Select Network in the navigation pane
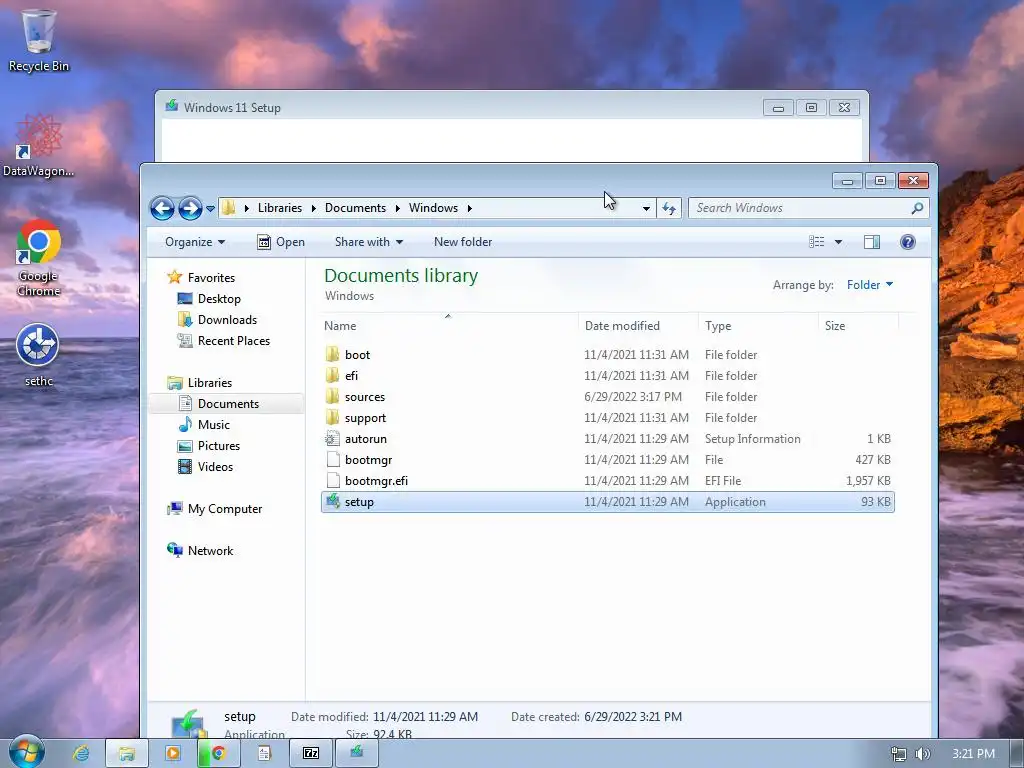This screenshot has width=1024, height=768. click(200, 551)
